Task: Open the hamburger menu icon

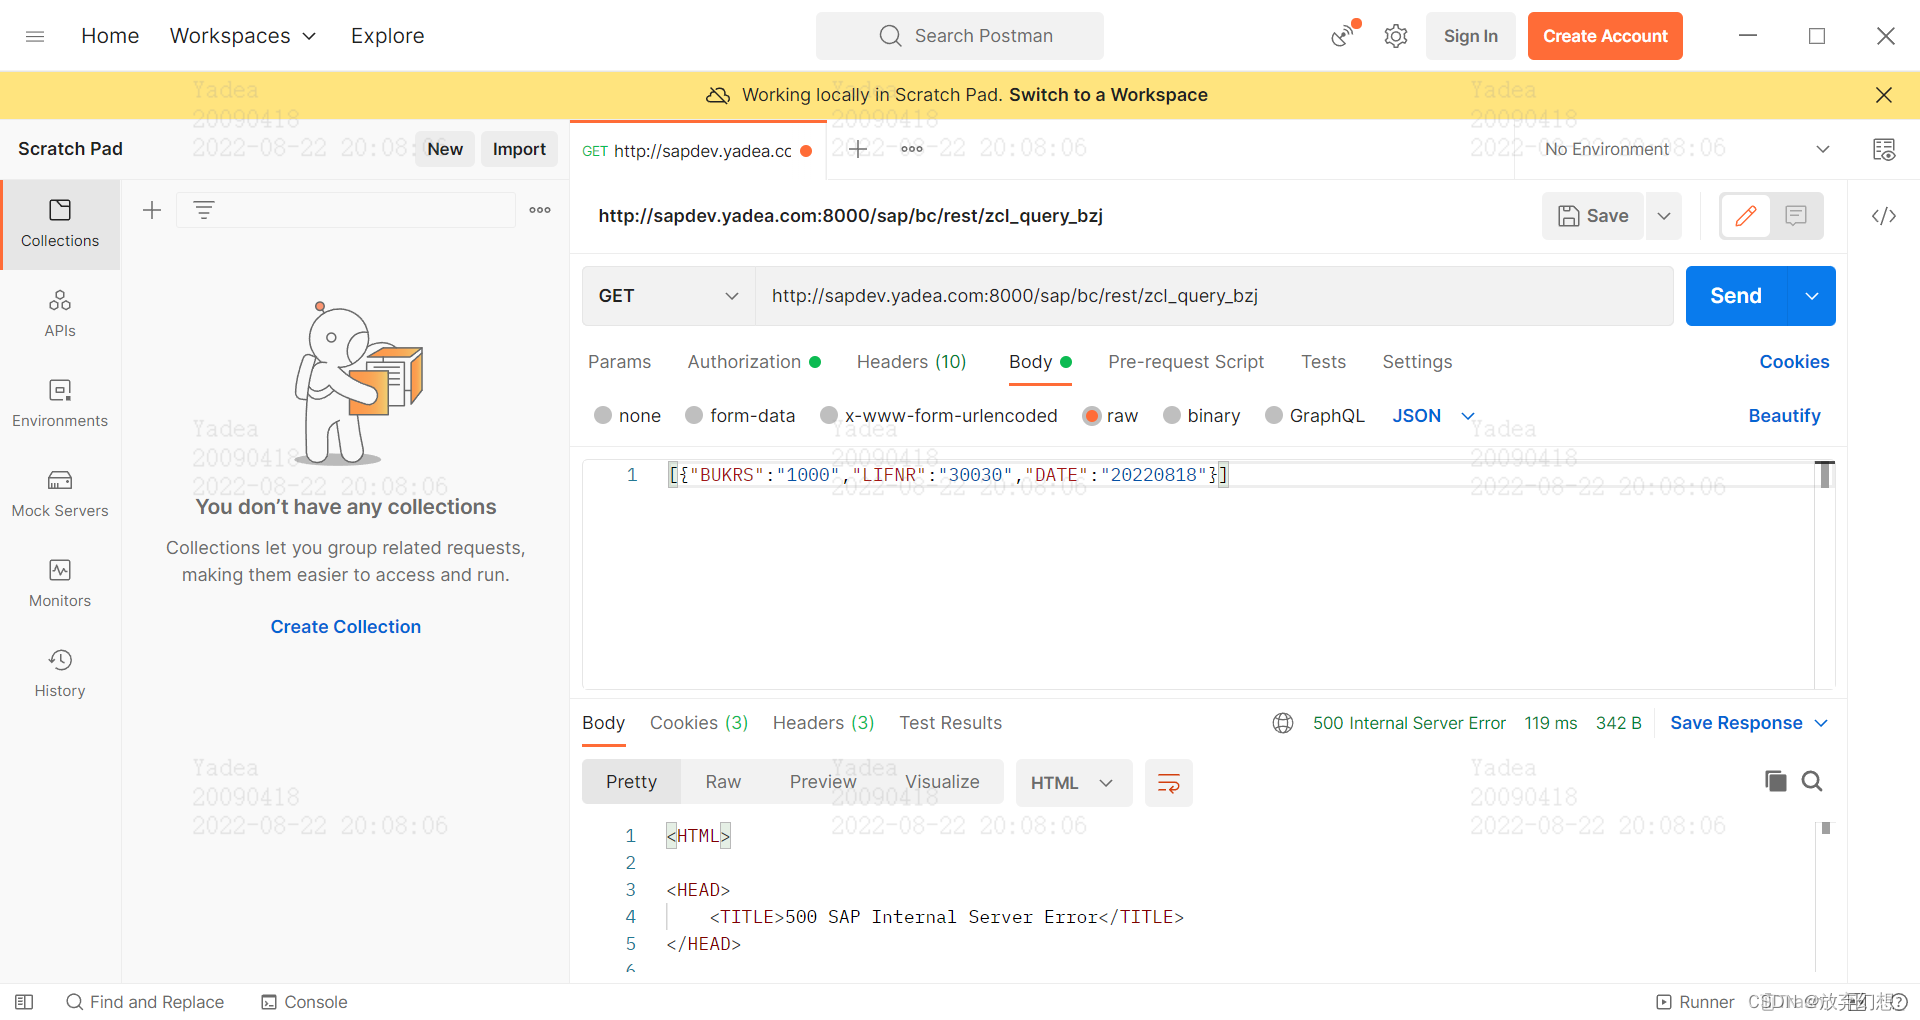Action: [35, 36]
